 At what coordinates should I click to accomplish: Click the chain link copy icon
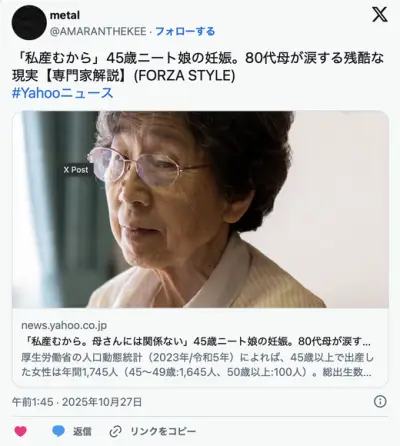[115, 432]
